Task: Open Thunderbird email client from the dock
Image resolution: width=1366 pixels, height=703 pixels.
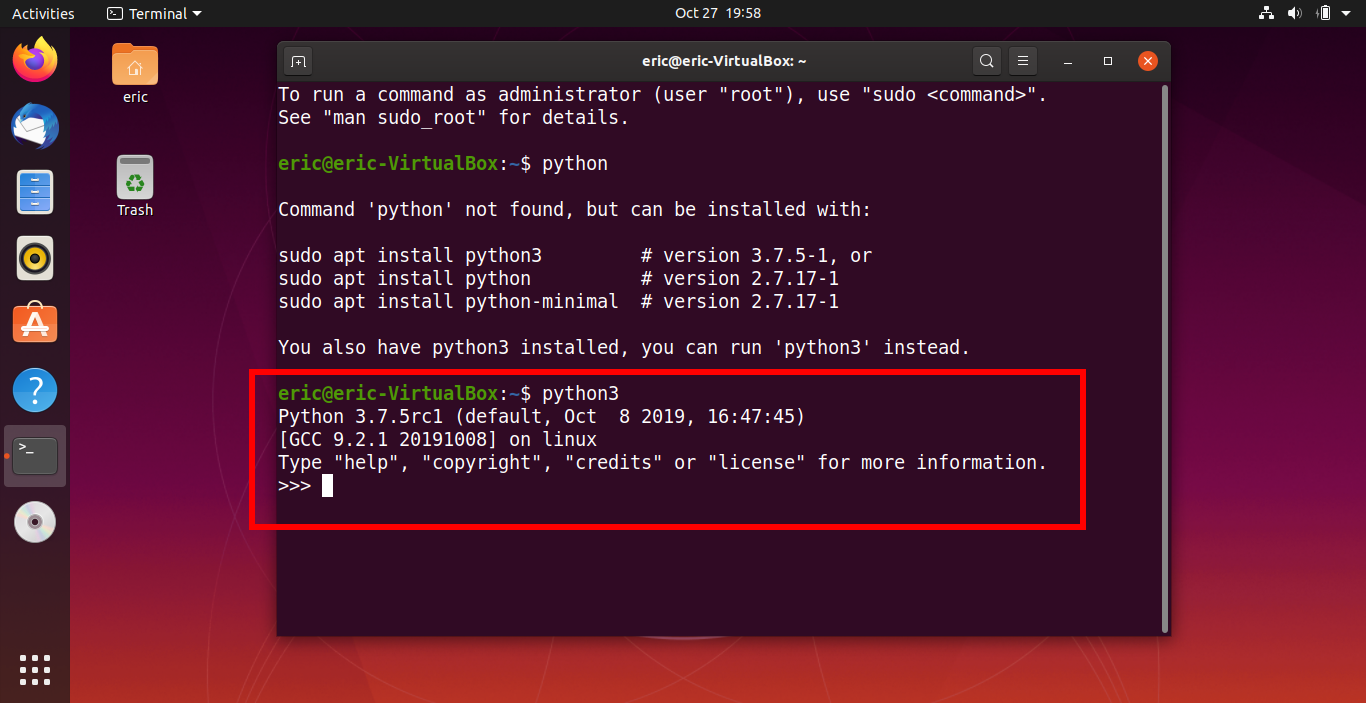Action: [x=35, y=126]
